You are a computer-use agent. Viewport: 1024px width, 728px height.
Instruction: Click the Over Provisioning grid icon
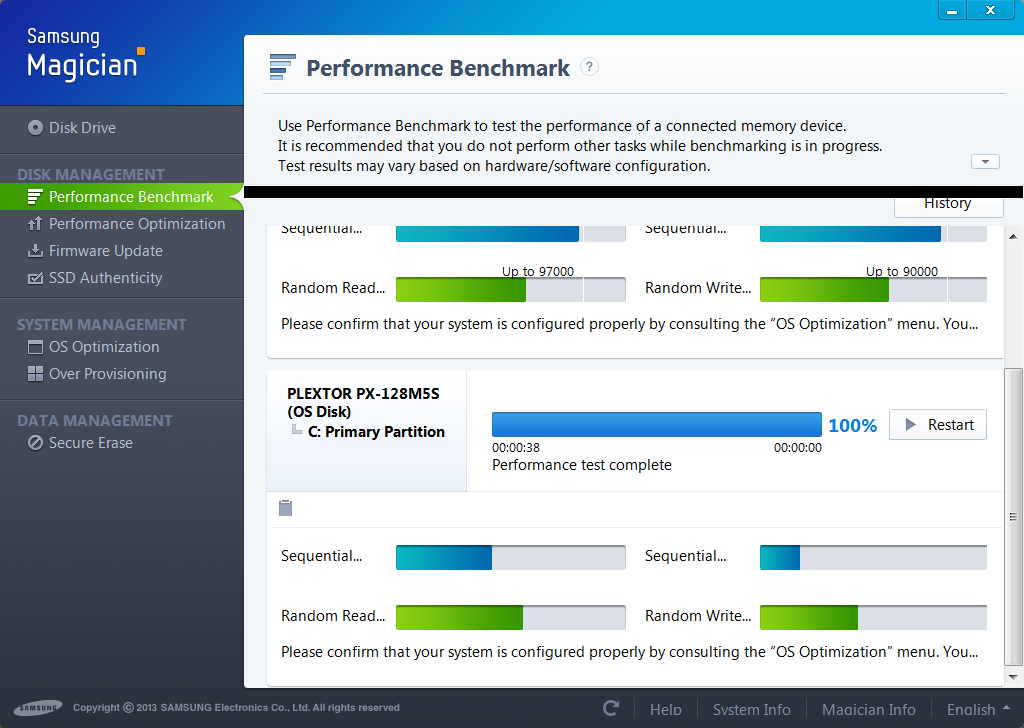[x=35, y=373]
